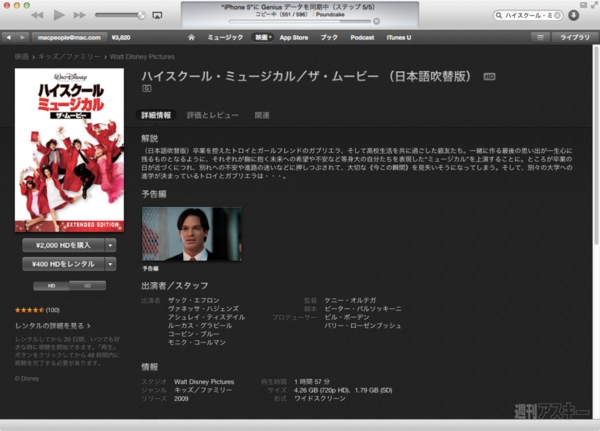Expand the purchase button dropdown arrow

pyautogui.click(x=110, y=245)
